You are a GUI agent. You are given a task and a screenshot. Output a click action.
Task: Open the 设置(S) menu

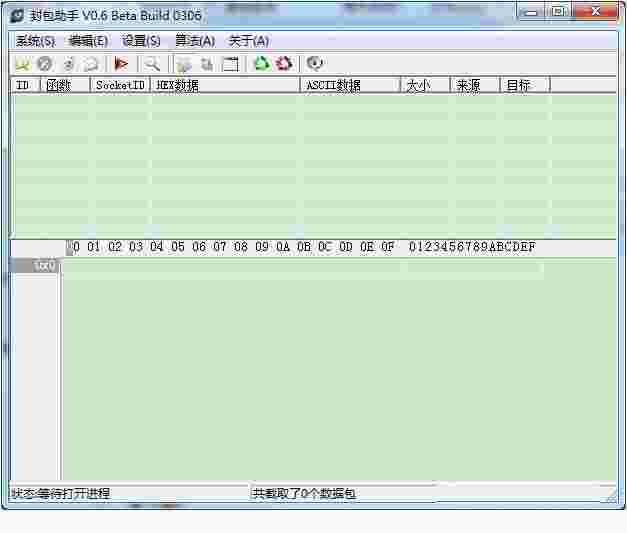click(141, 41)
